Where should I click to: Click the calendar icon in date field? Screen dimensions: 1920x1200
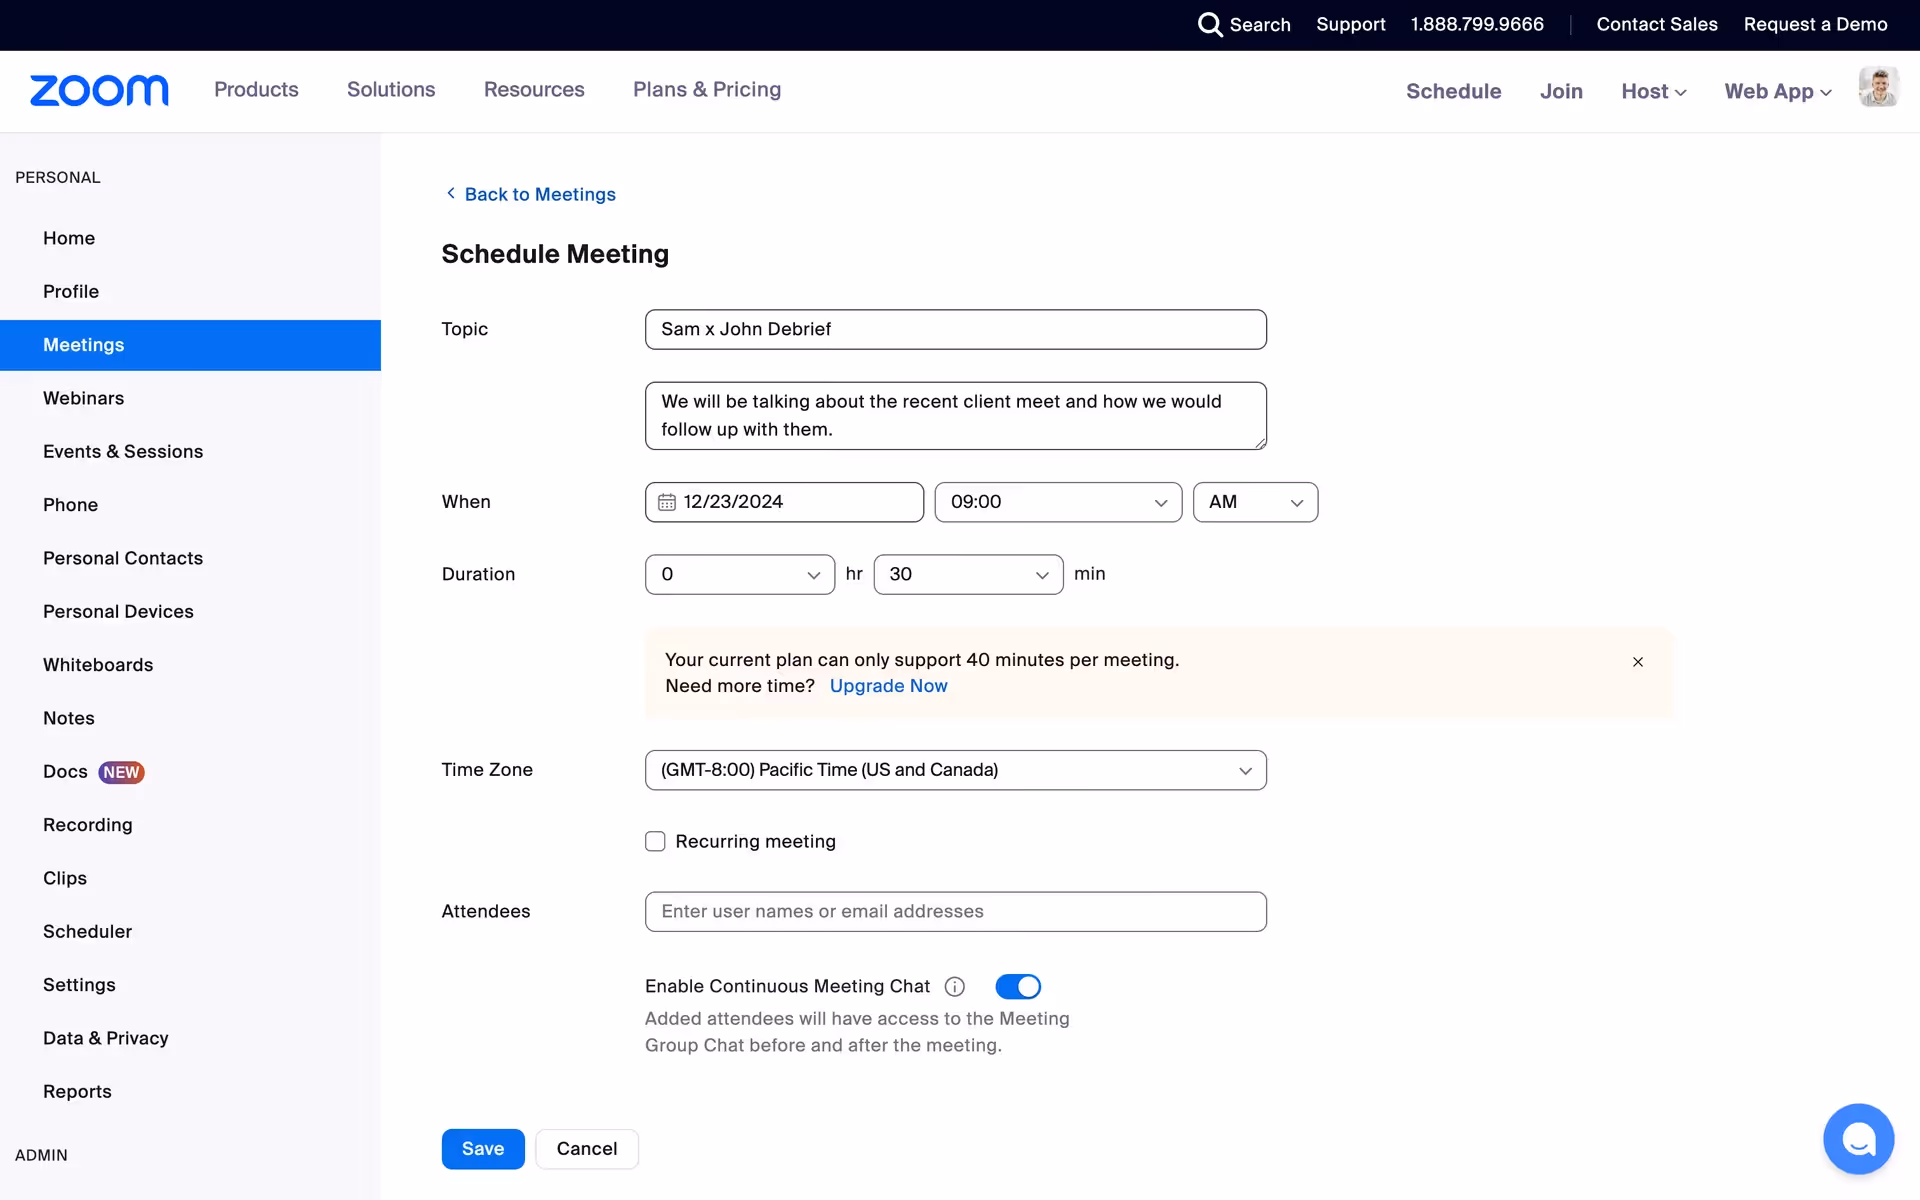(x=667, y=502)
